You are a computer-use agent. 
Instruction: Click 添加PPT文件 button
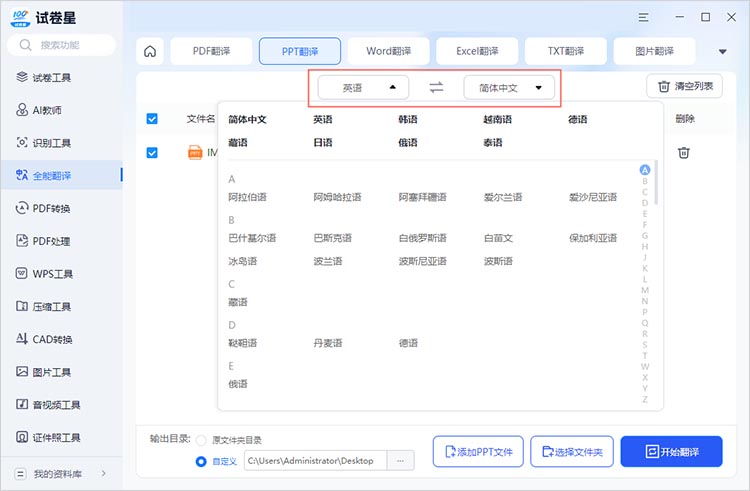click(x=478, y=452)
